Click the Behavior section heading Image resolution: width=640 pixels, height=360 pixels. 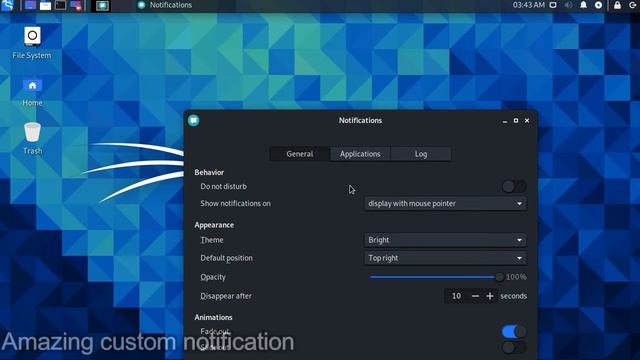209,172
